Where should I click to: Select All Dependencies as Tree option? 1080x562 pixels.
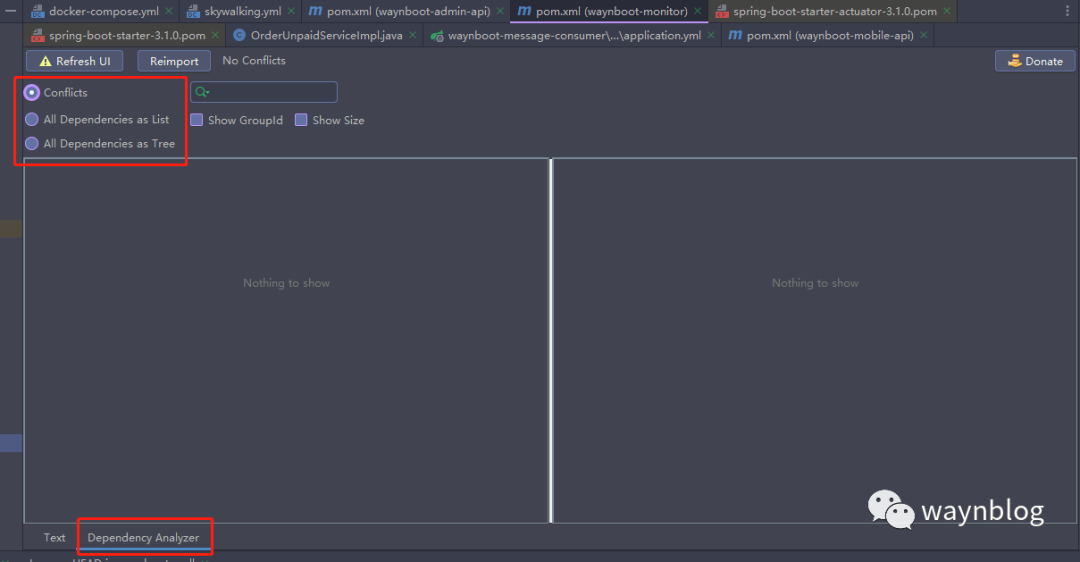coord(32,143)
